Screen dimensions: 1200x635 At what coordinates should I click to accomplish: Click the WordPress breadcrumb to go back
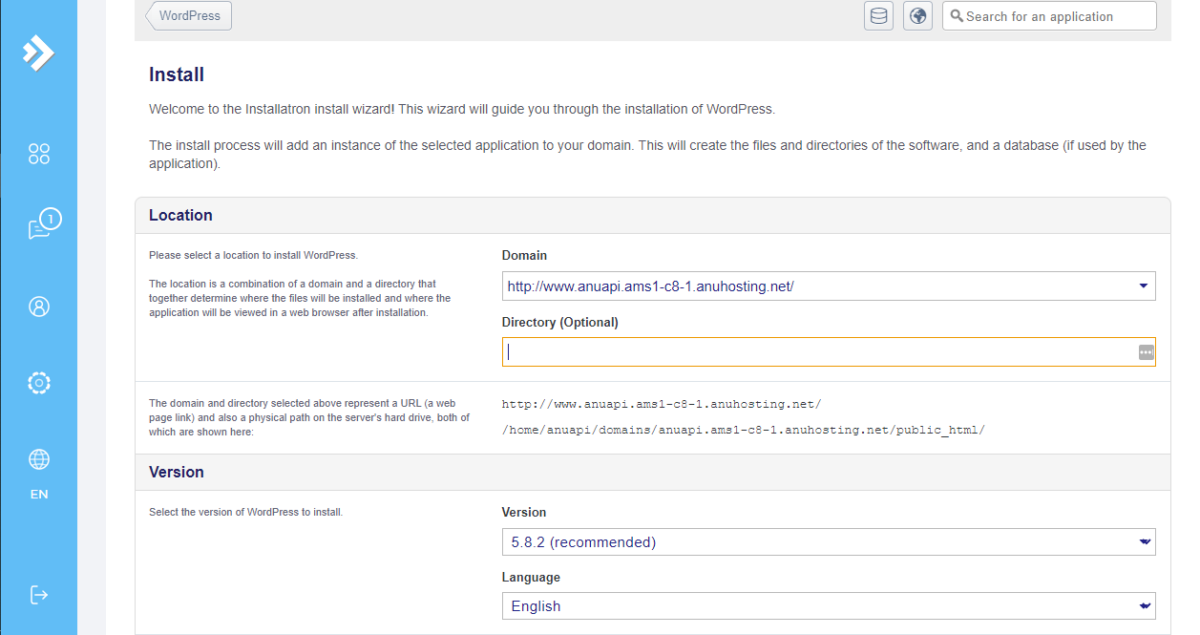coord(193,15)
